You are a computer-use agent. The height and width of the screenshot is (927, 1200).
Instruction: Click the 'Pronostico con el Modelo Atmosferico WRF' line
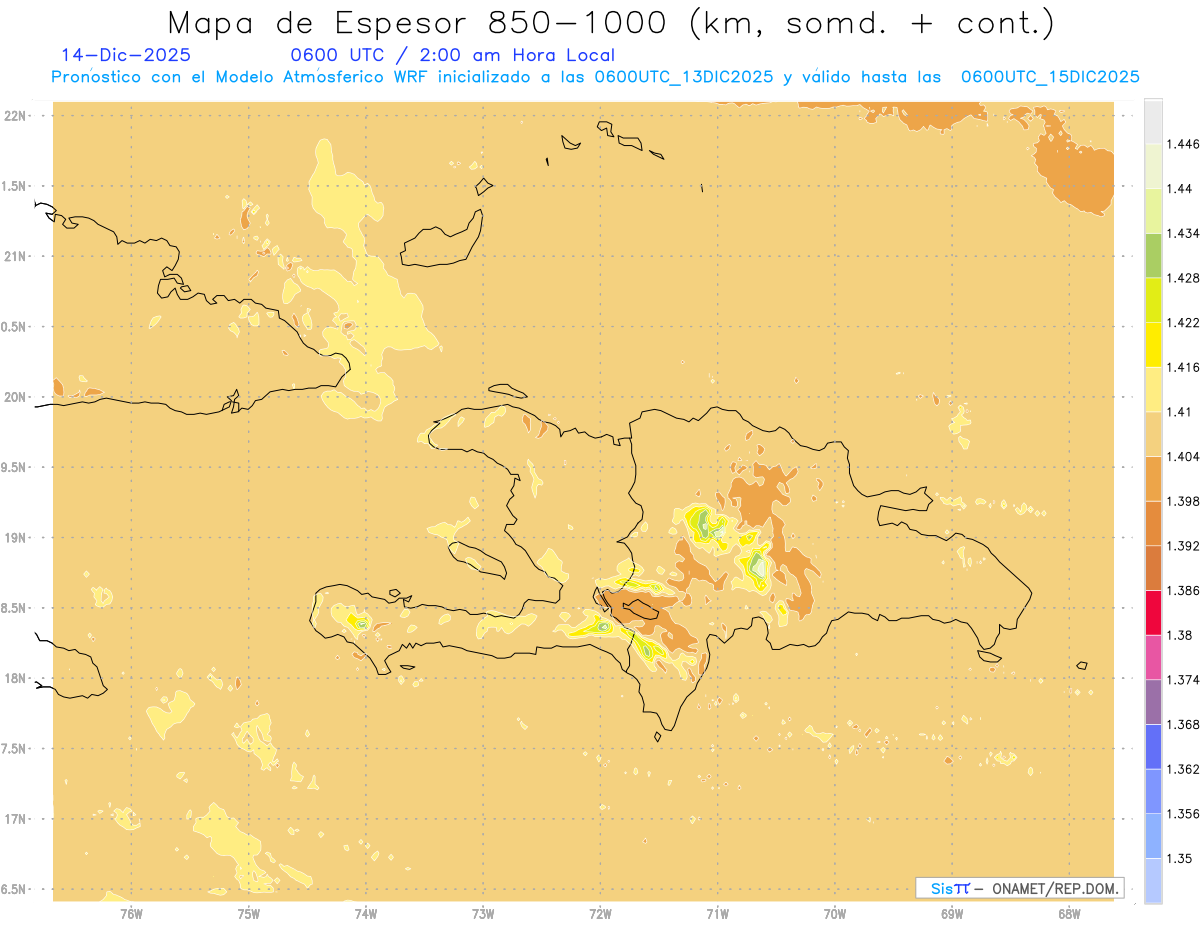tap(596, 76)
